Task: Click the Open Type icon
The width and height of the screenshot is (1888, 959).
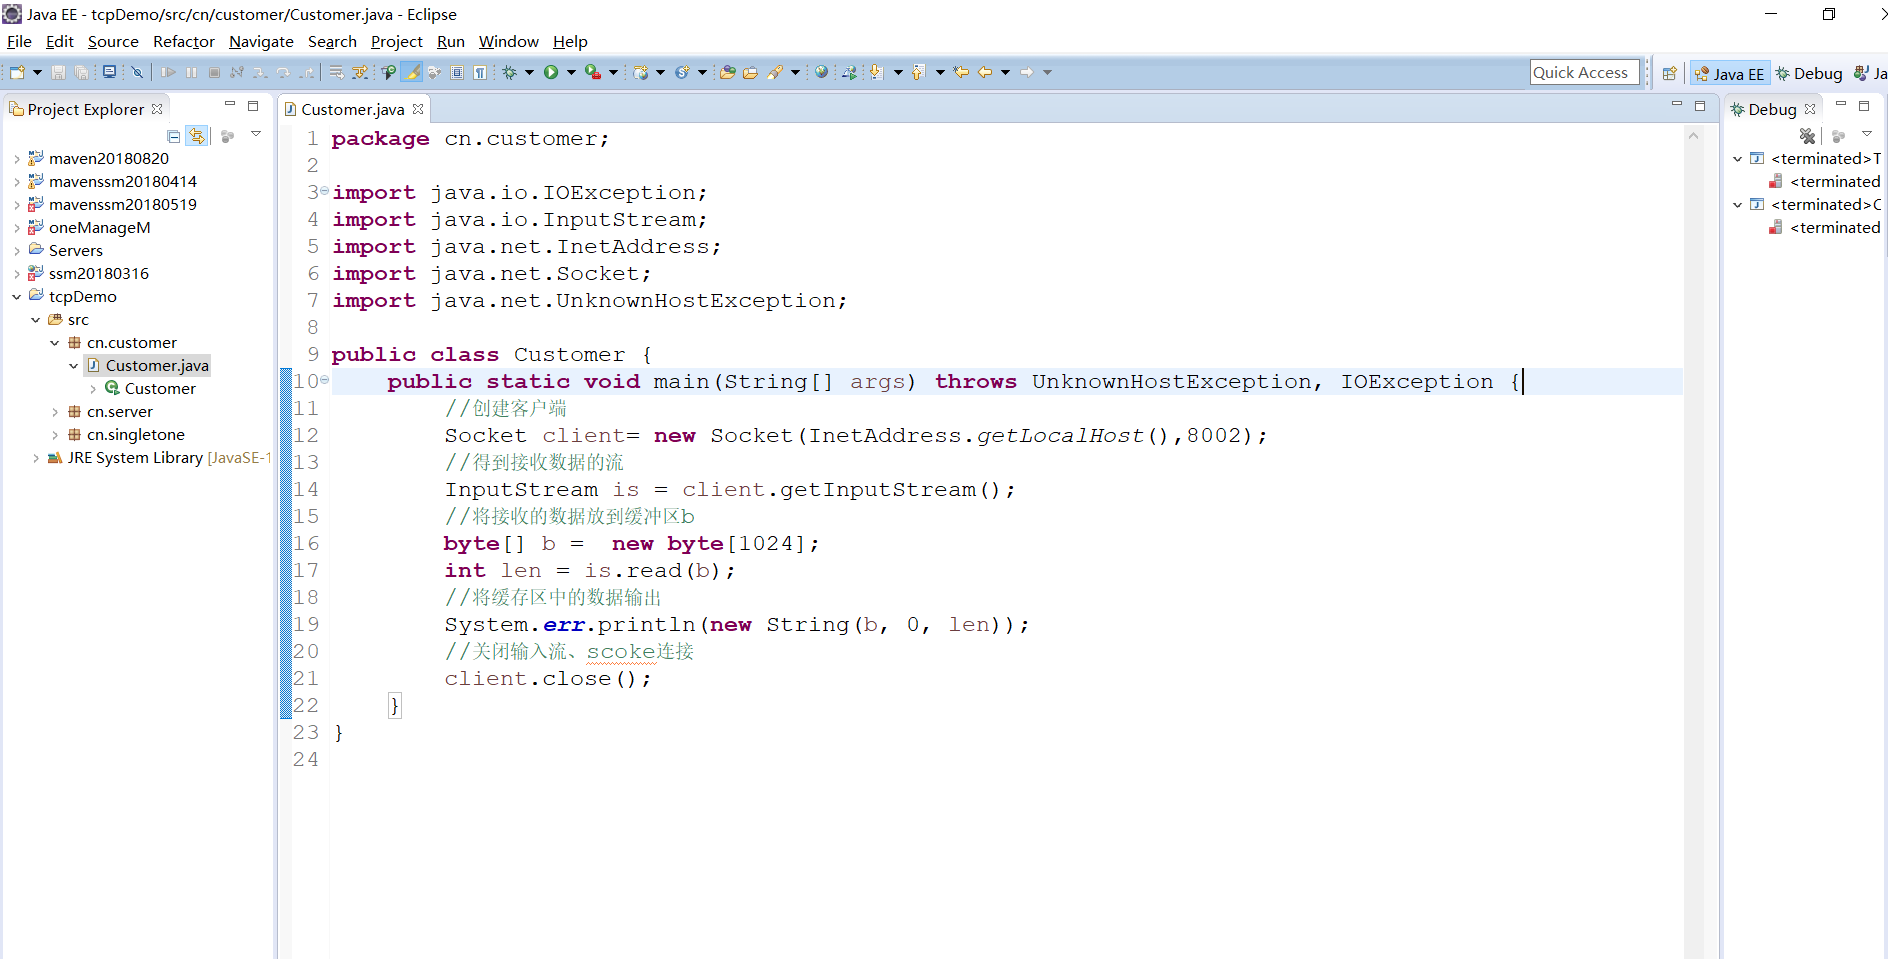Action: coord(727,72)
